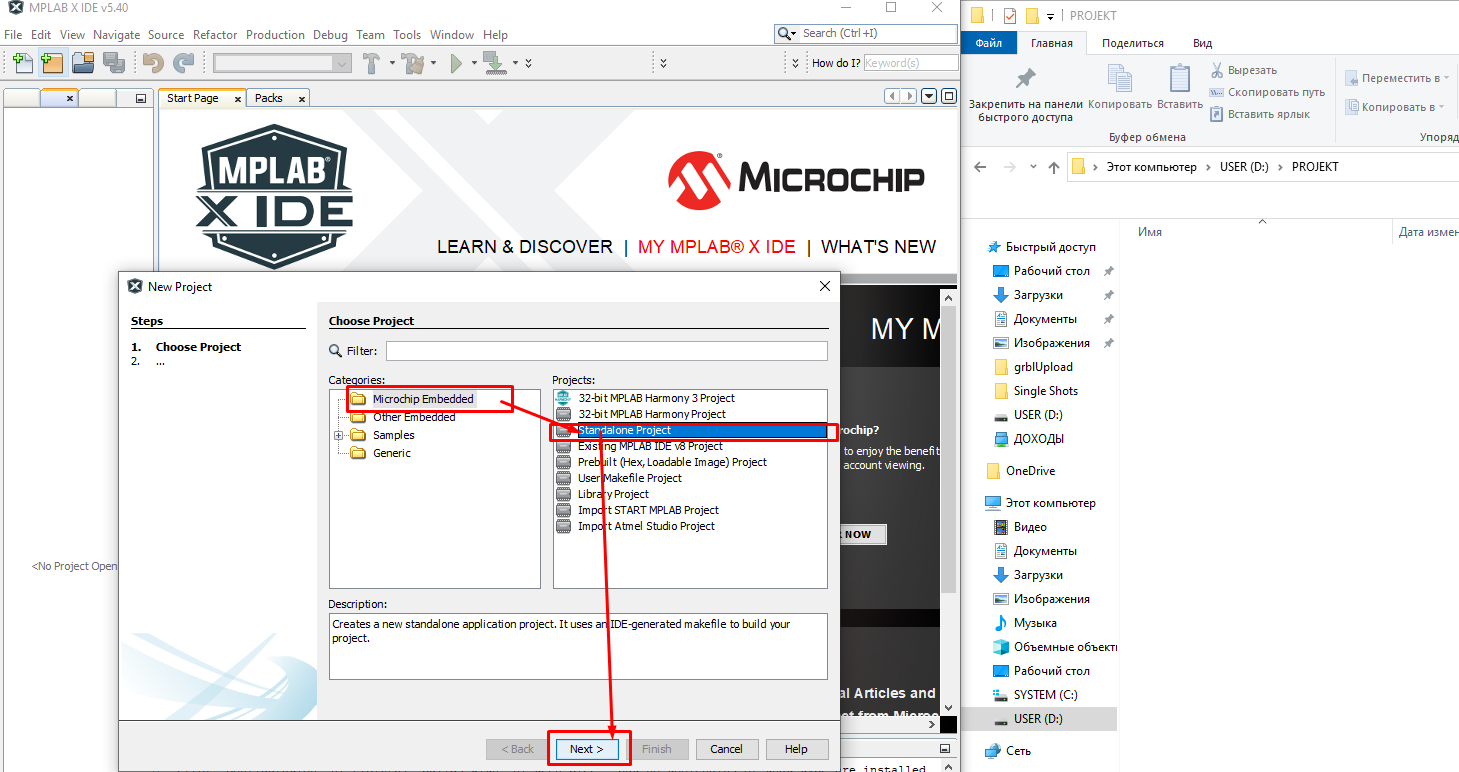Select 32-bit MPLAB Harmony 3 Project
This screenshot has height=772, width=1459.
(x=656, y=398)
